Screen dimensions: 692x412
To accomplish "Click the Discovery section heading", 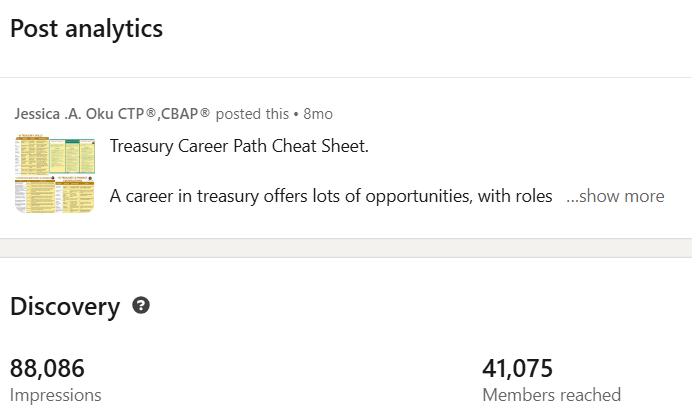I will (x=65, y=307).
